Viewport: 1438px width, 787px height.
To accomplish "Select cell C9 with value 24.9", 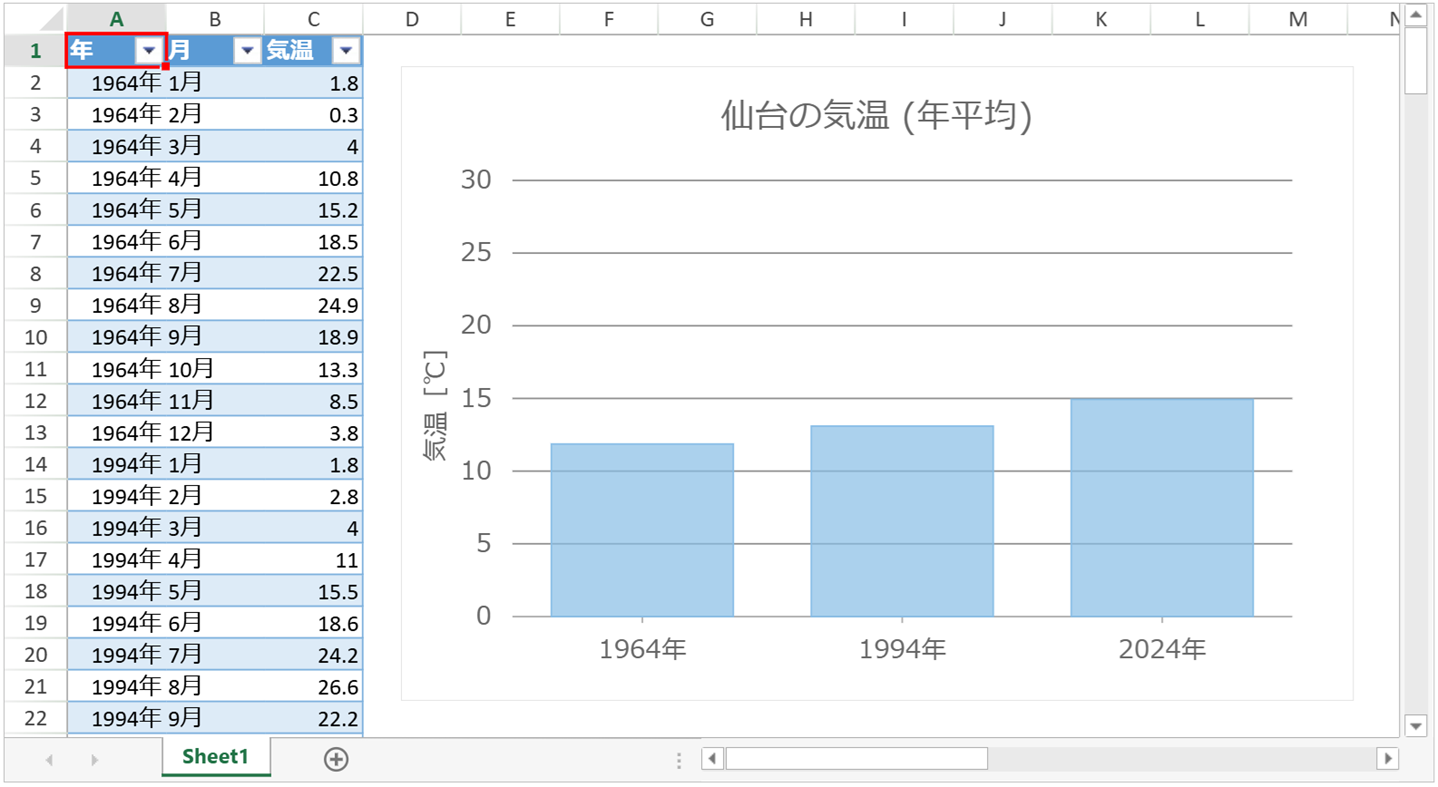I will point(314,305).
